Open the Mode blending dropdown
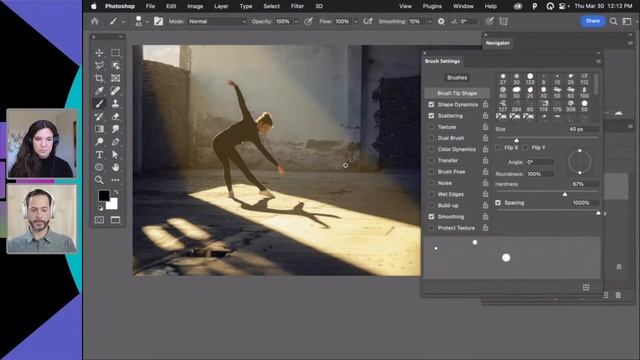The height and width of the screenshot is (360, 640). 217,21
